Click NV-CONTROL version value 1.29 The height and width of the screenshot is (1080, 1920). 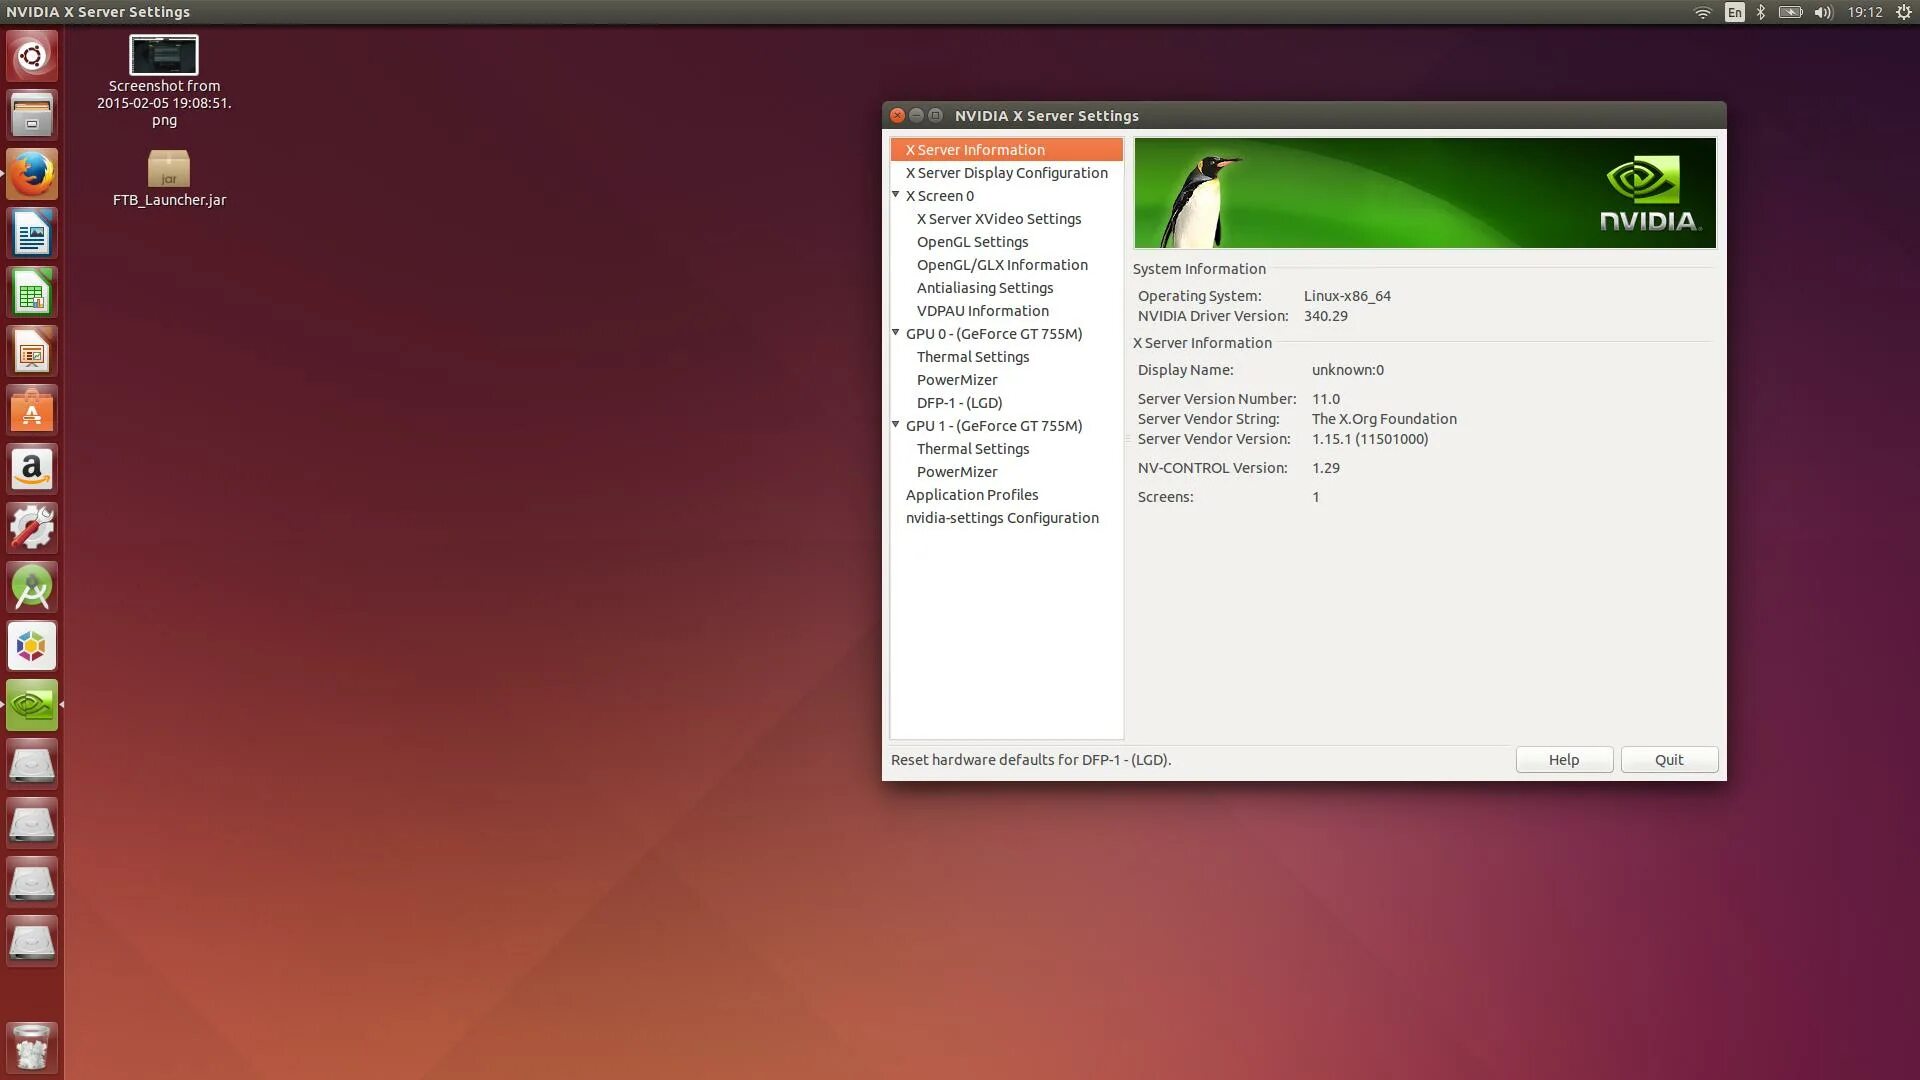click(1325, 468)
